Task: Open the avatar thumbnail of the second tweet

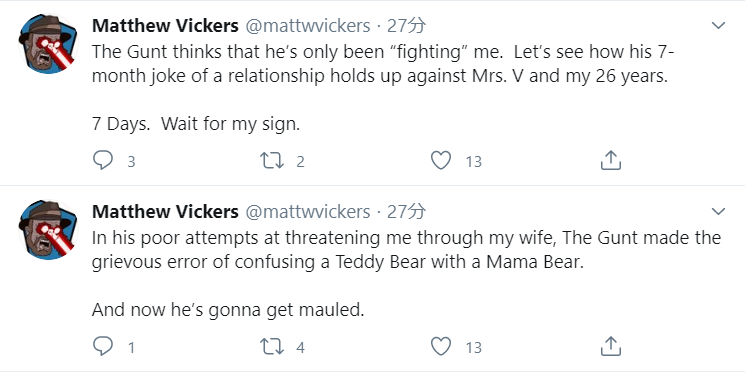Action: pos(48,230)
